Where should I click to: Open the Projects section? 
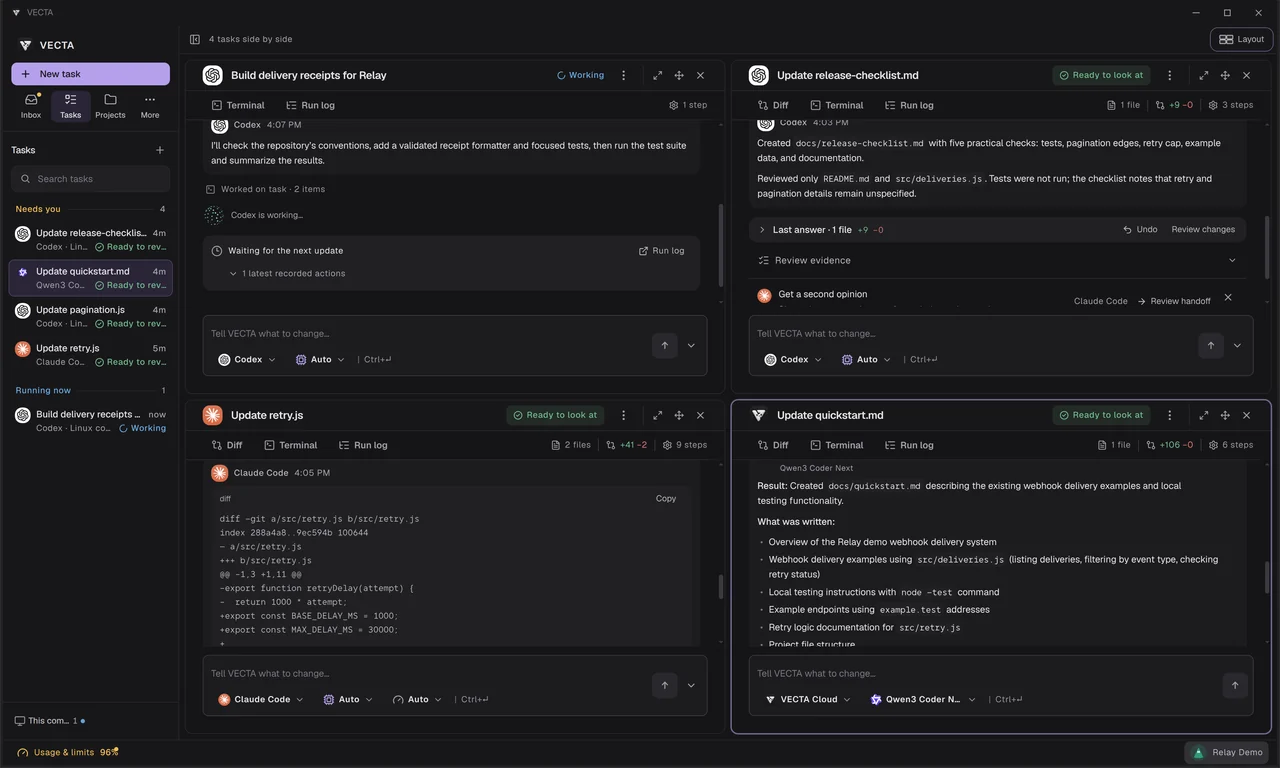click(110, 106)
